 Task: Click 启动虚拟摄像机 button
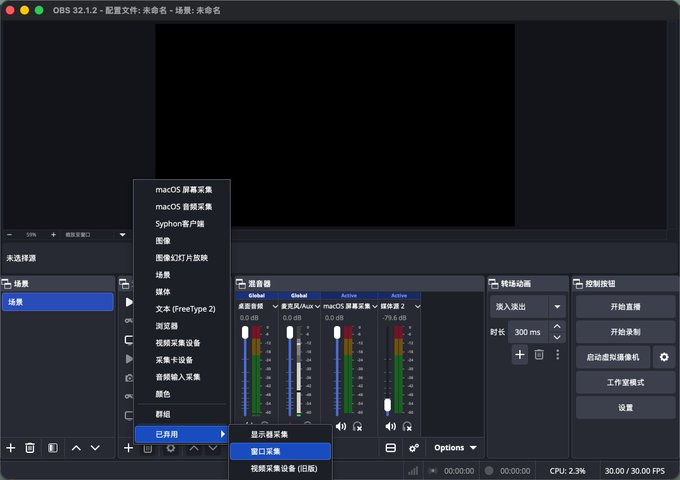click(613, 357)
